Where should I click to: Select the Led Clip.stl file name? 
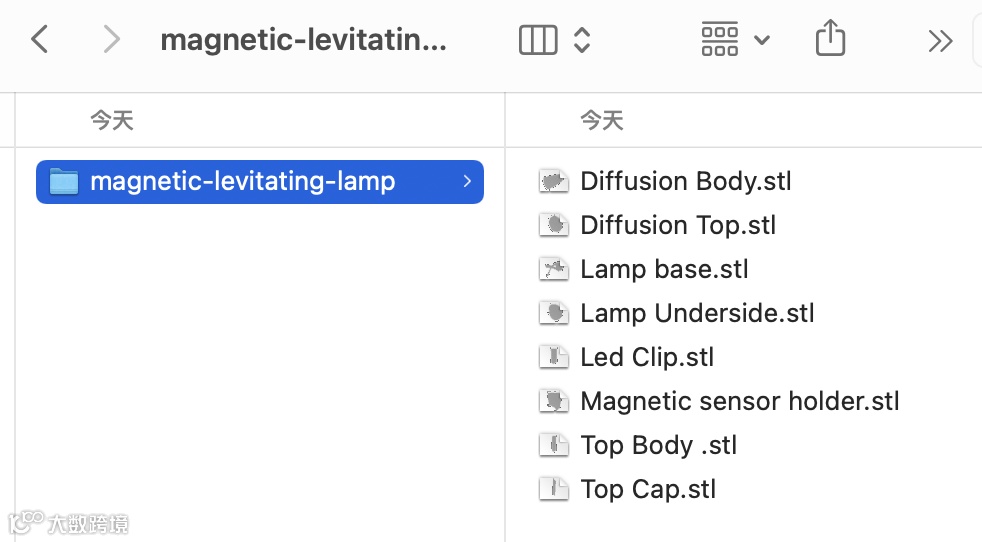(647, 357)
